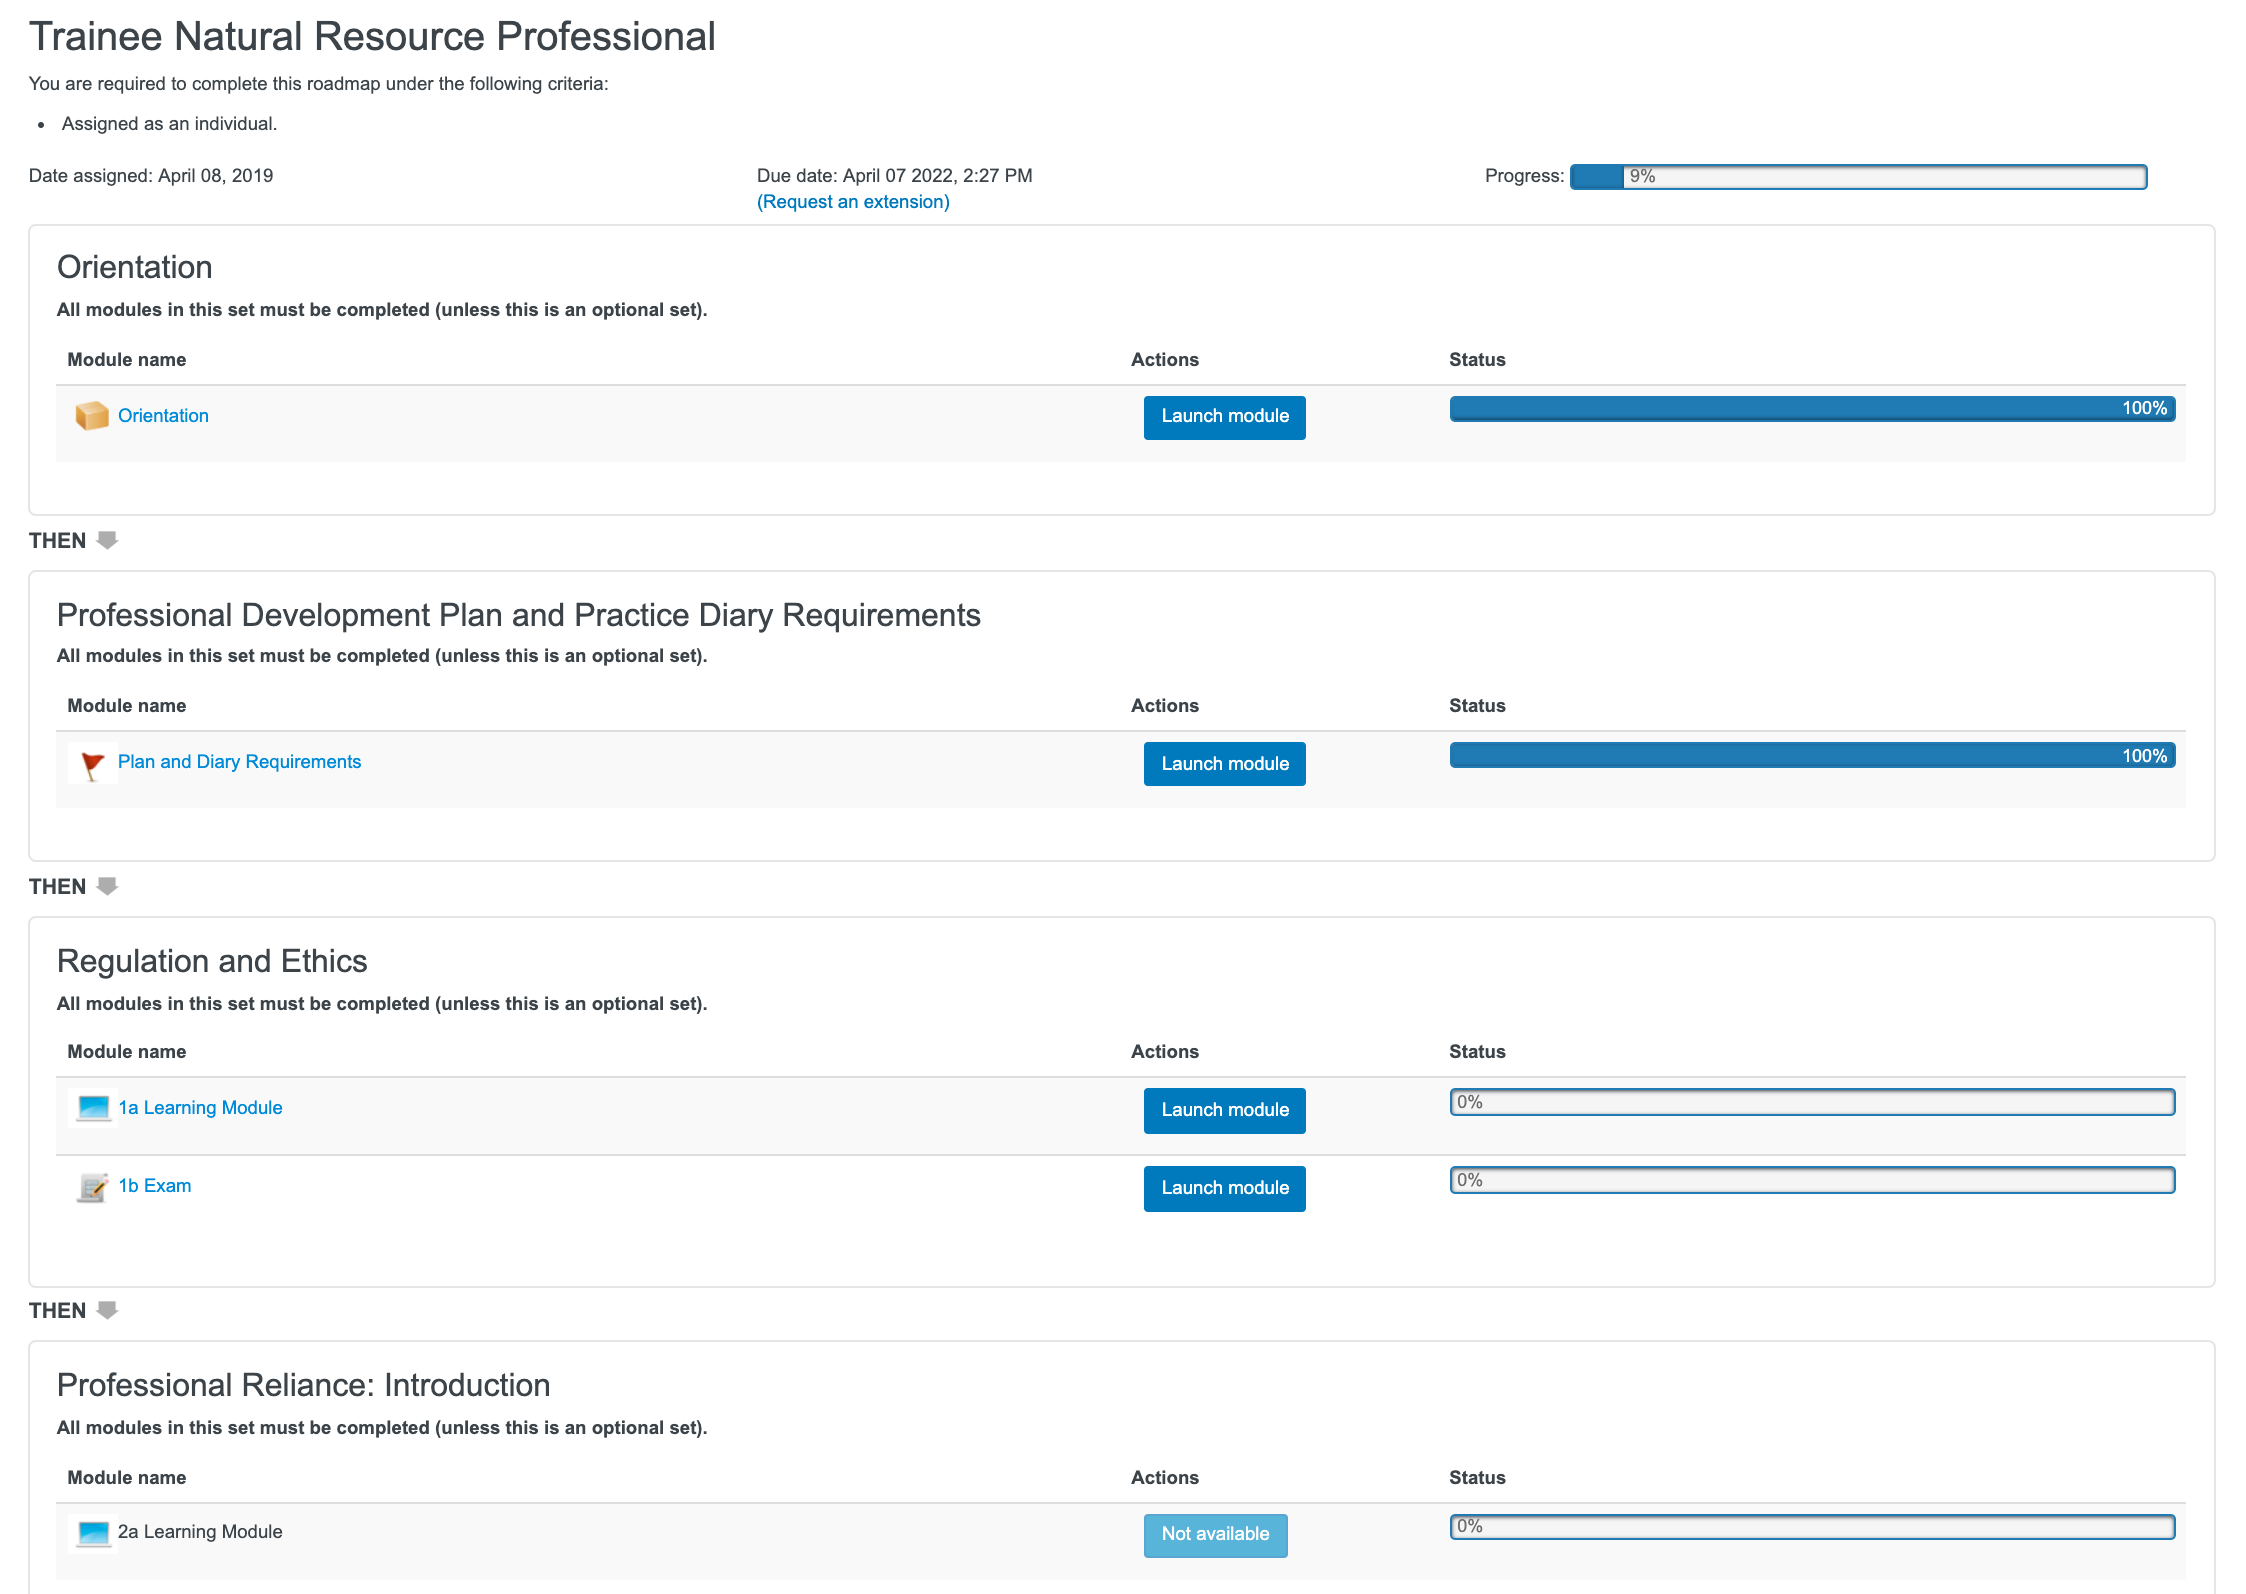
Task: Open the Plan and Diary Requirements link
Action: [x=239, y=762]
